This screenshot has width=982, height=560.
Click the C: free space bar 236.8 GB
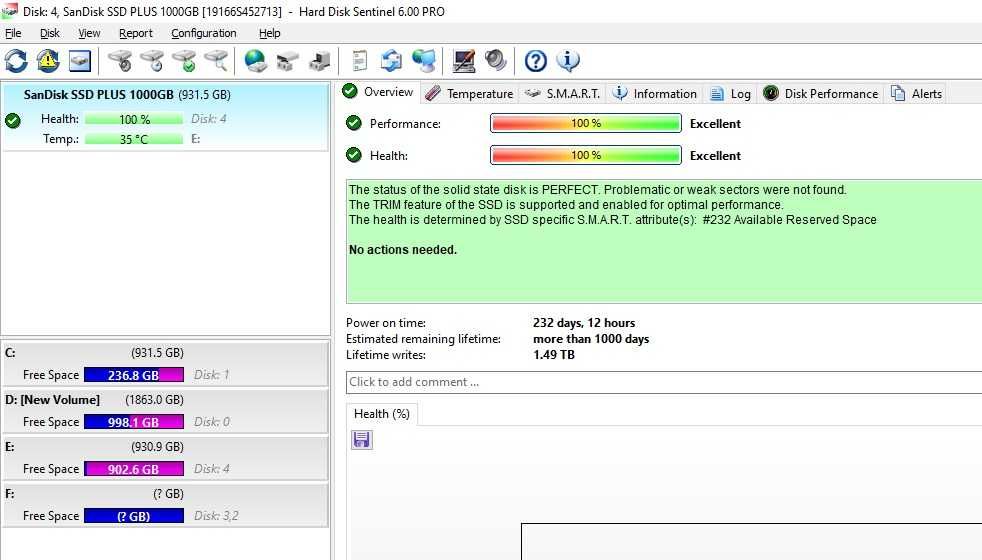pos(134,375)
